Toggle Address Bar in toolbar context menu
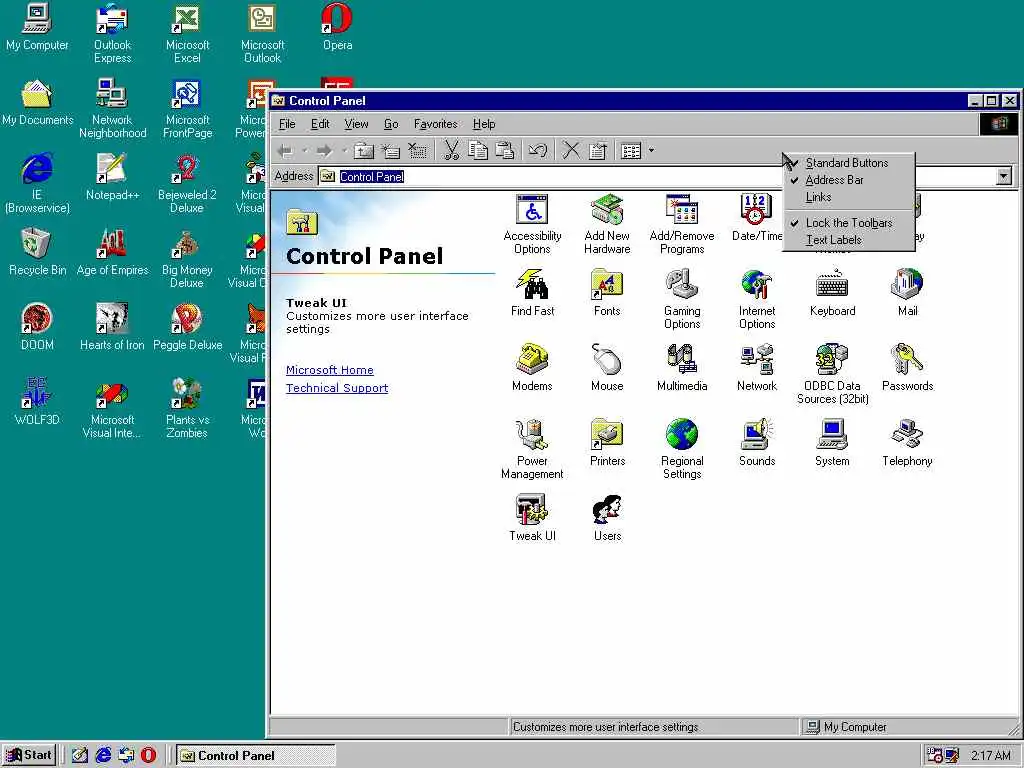Viewport: 1024px width, 768px height. pyautogui.click(x=848, y=180)
